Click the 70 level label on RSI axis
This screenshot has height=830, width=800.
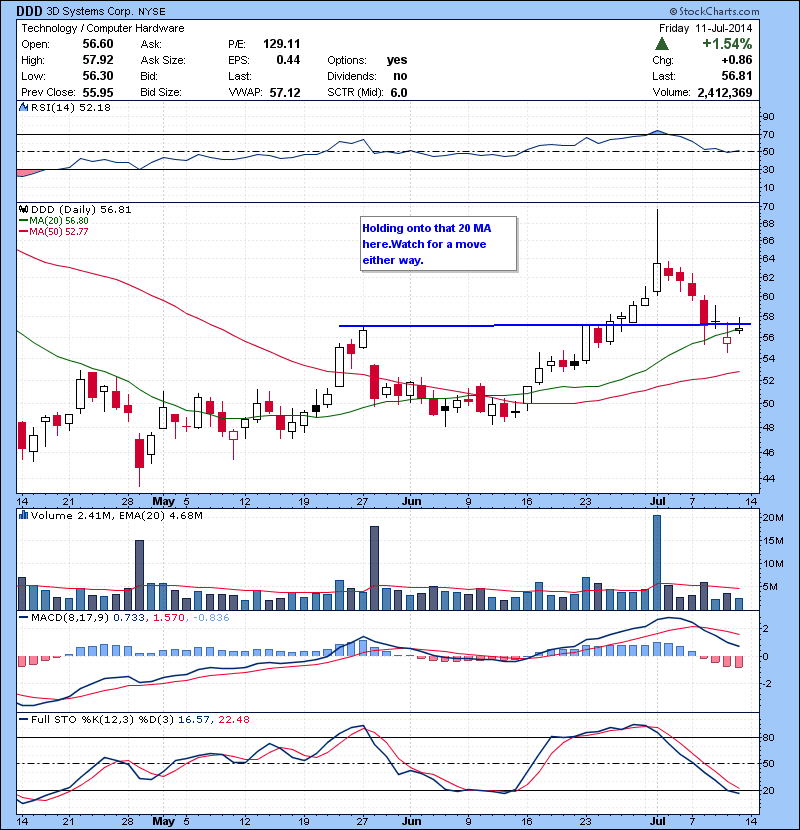tap(768, 135)
